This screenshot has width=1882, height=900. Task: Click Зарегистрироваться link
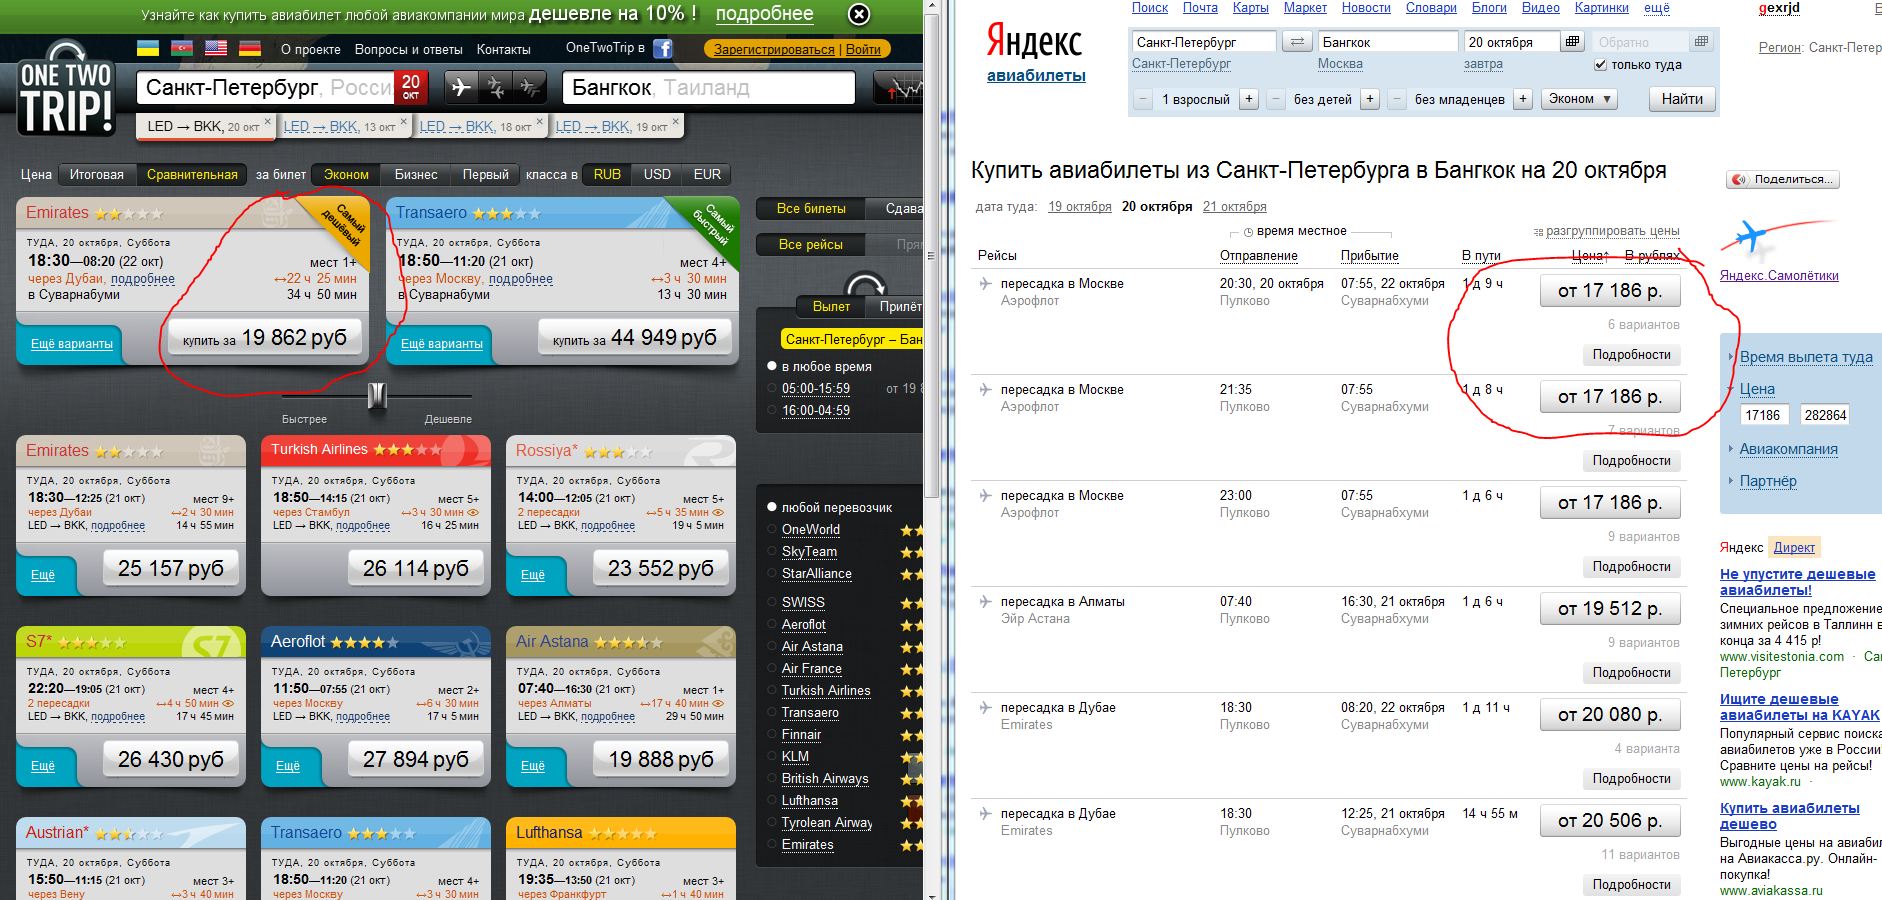[774, 49]
